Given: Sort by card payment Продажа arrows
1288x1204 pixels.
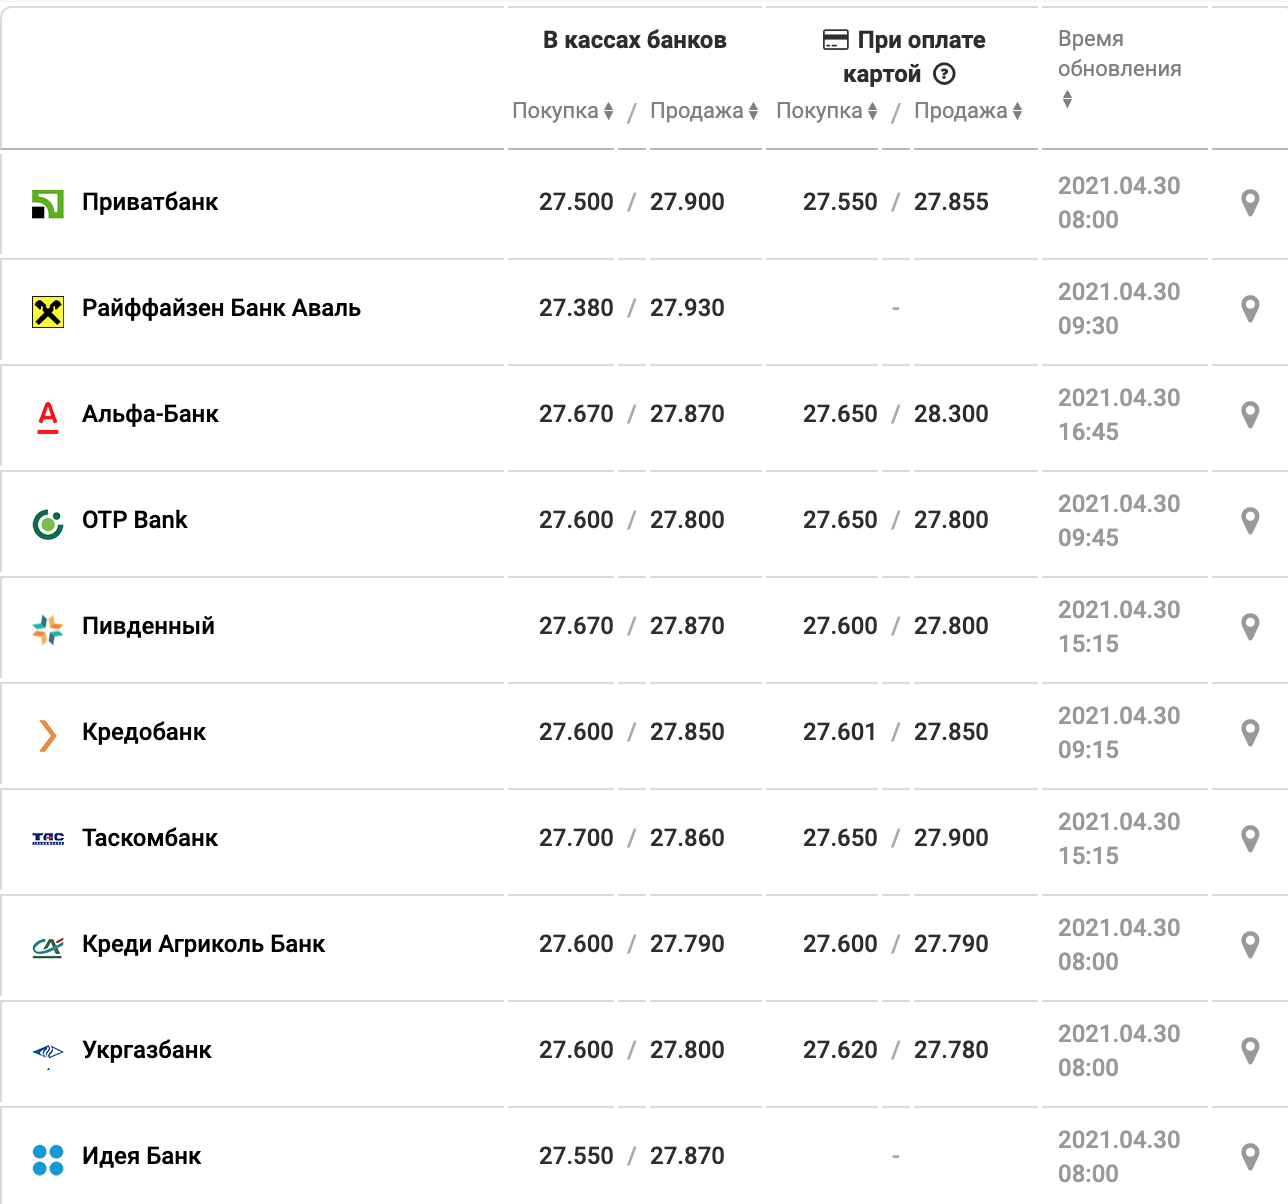Looking at the screenshot, I should click(x=1017, y=111).
